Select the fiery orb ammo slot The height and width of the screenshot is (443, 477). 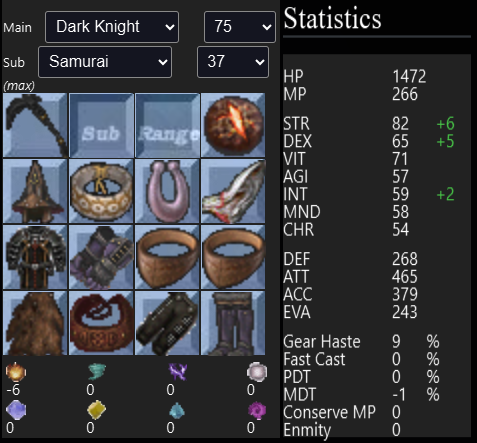pyautogui.click(x=233, y=125)
